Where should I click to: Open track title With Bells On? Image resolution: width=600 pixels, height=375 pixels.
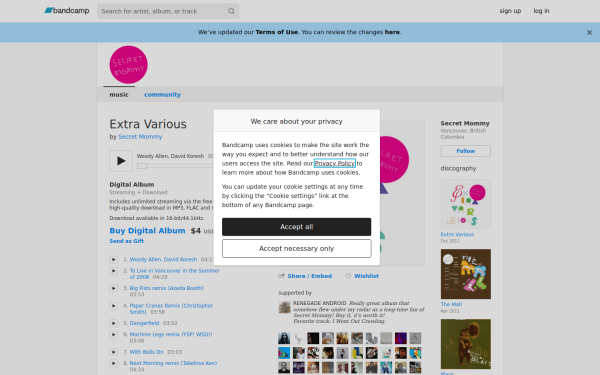click(147, 352)
